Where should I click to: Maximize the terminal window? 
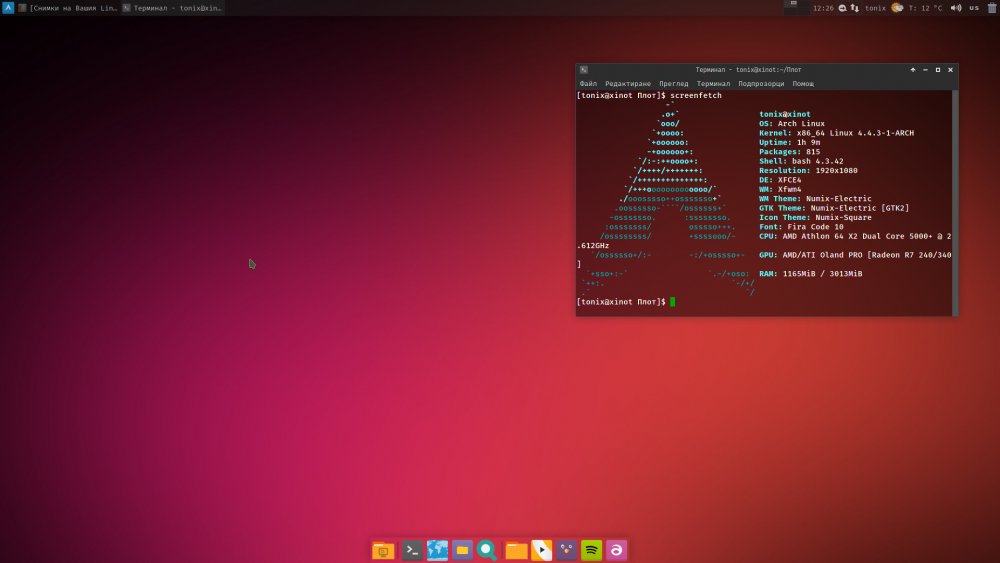click(x=938, y=70)
